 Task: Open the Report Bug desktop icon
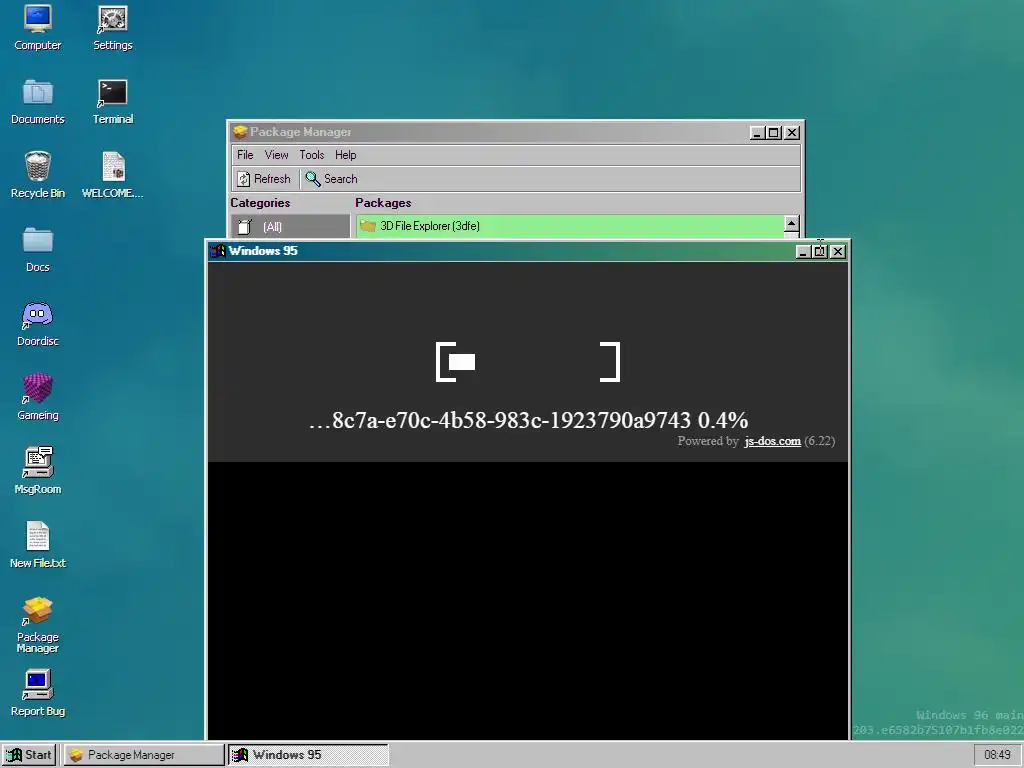coord(38,693)
